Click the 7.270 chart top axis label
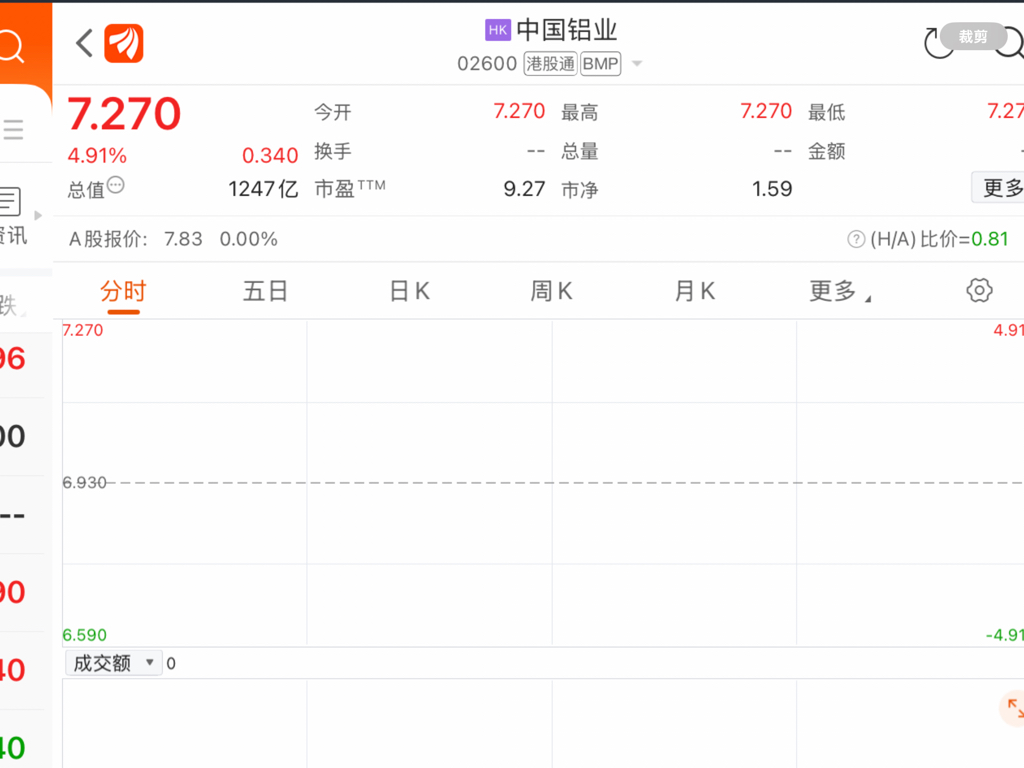Viewport: 1024px width, 768px height. tap(83, 330)
